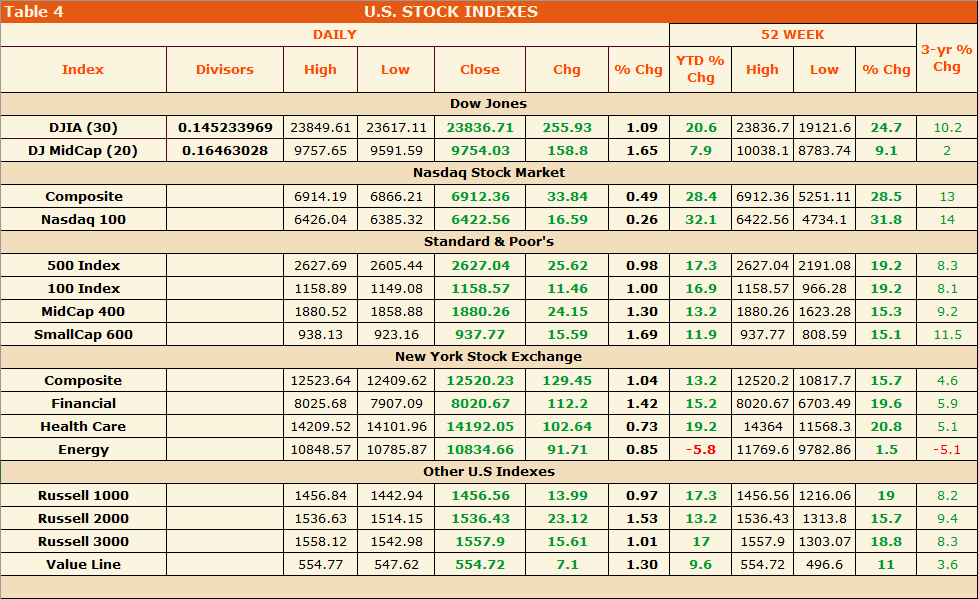Click the '500 Index' row label
Image resolution: width=978 pixels, height=599 pixels.
(84, 265)
